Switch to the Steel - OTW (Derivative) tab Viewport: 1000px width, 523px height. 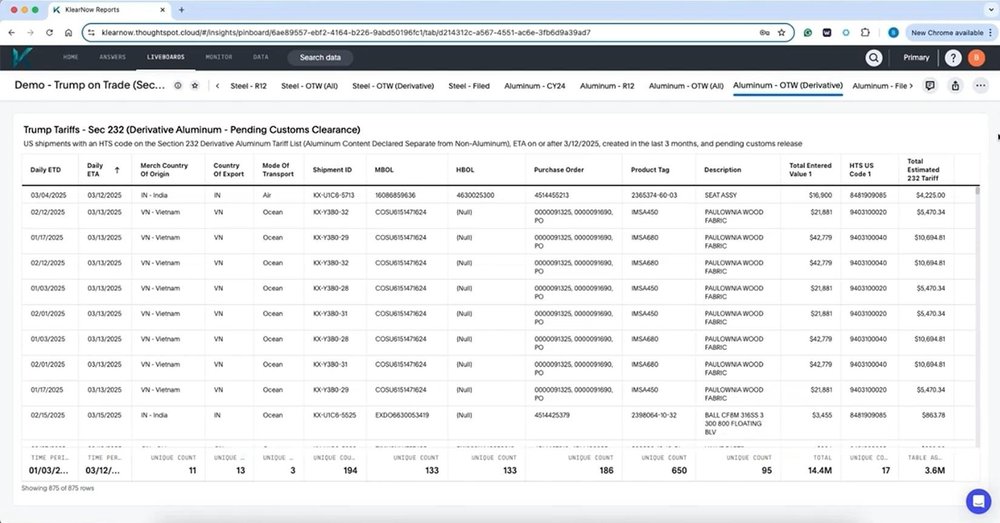(x=393, y=85)
